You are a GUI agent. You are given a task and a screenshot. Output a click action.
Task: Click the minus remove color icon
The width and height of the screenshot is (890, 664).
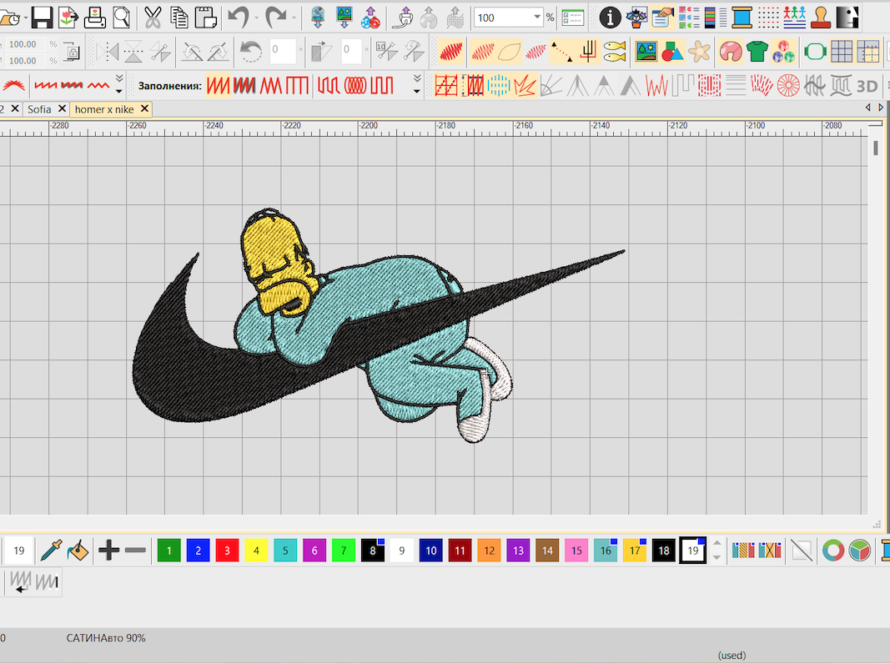coord(135,550)
